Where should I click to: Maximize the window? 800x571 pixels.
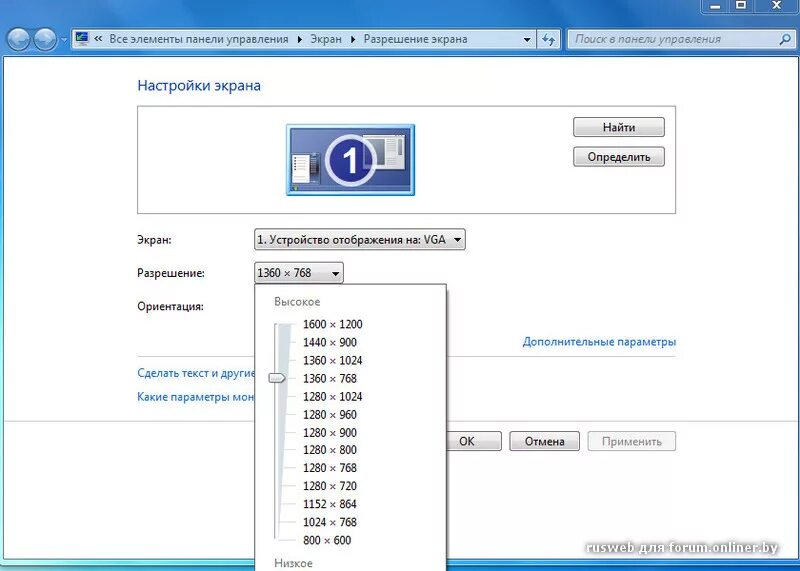[741, 6]
